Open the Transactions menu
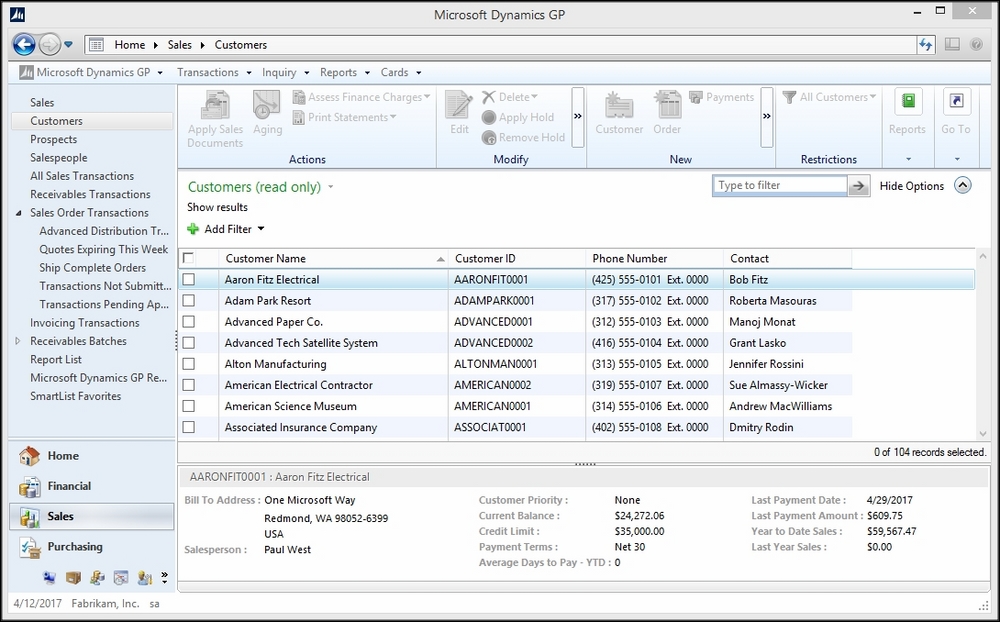 214,72
